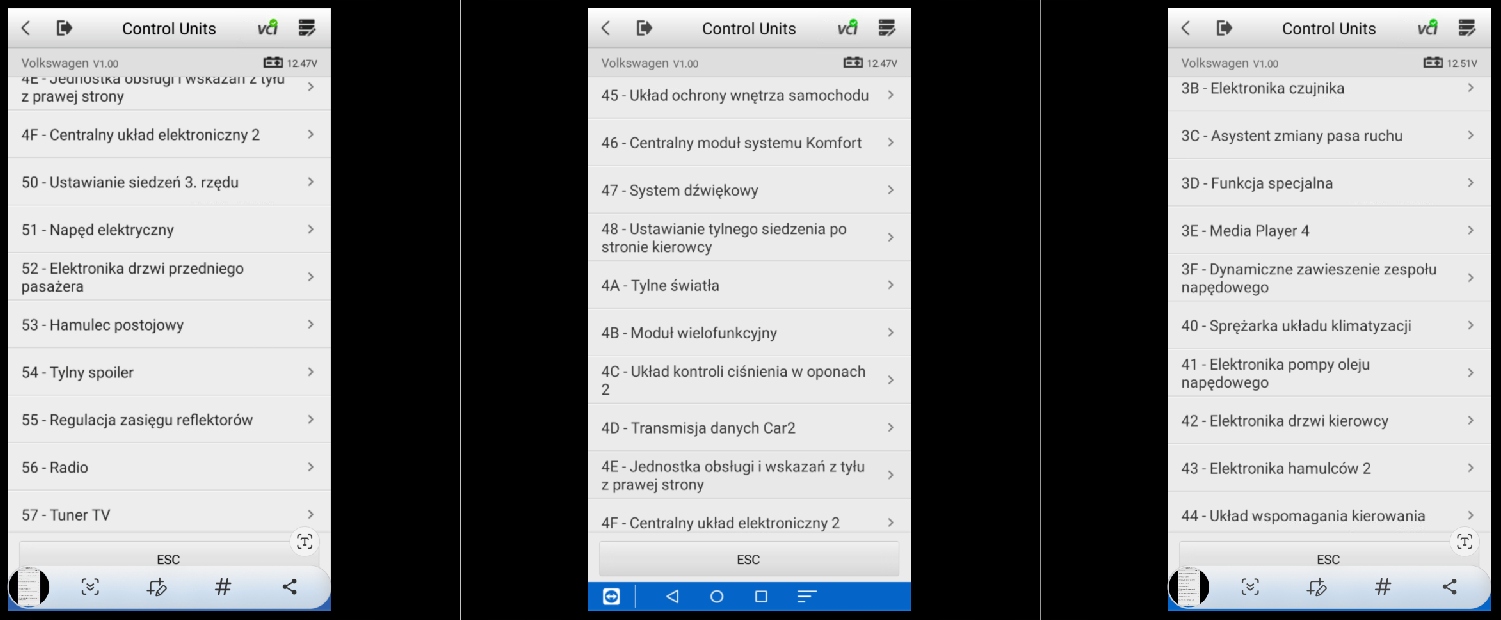Screen dimensions: 1501x620
Task: Expand chevron for 56 - Radio
Action: coord(311,467)
